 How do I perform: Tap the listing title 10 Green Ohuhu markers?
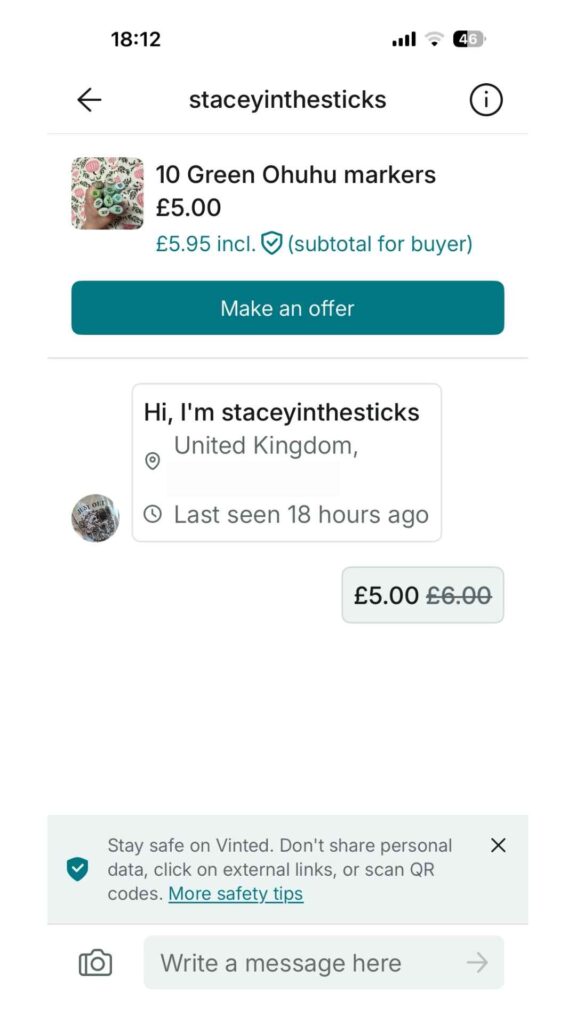tap(295, 174)
